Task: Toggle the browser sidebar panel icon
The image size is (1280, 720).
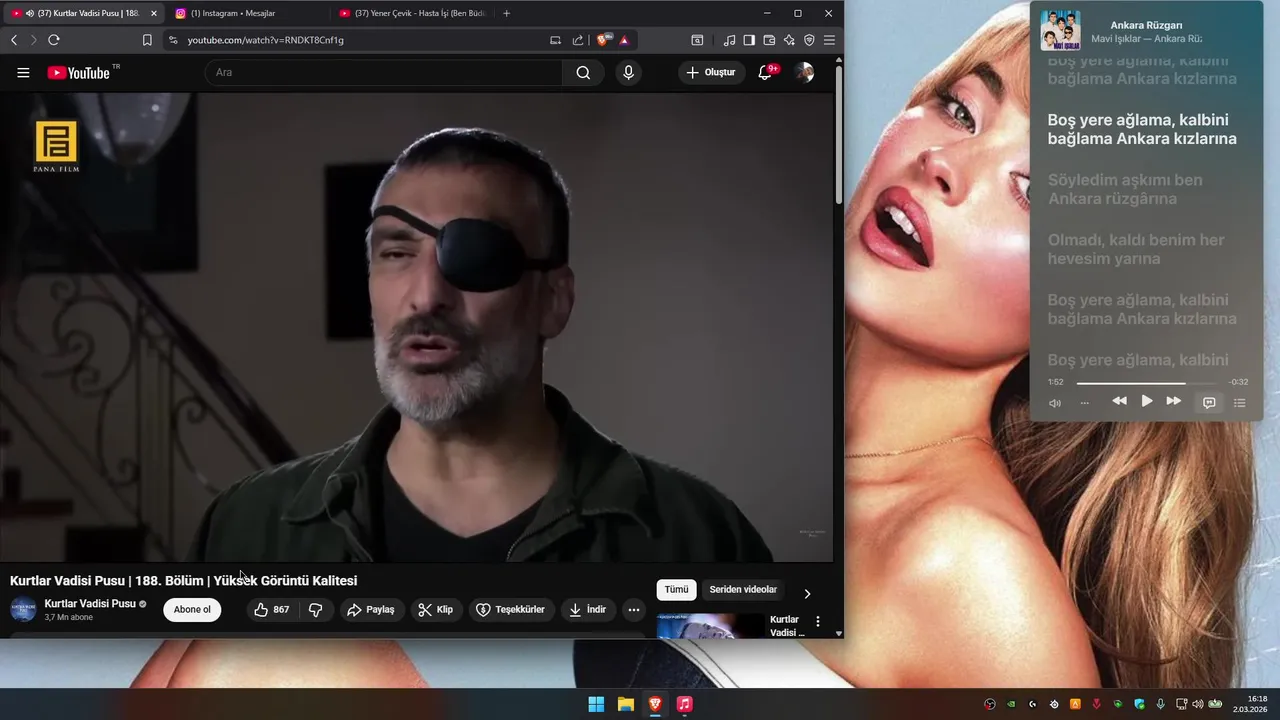Action: (749, 40)
